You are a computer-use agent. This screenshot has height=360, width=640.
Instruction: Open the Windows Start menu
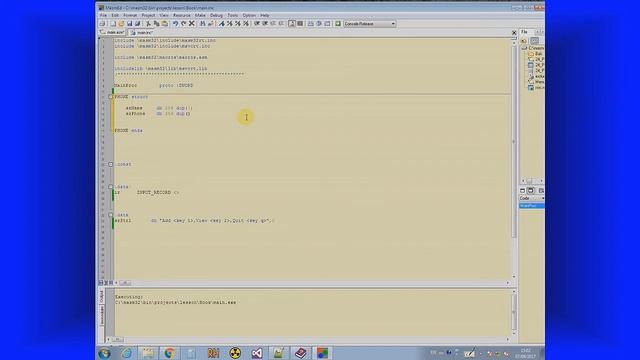click(104, 353)
